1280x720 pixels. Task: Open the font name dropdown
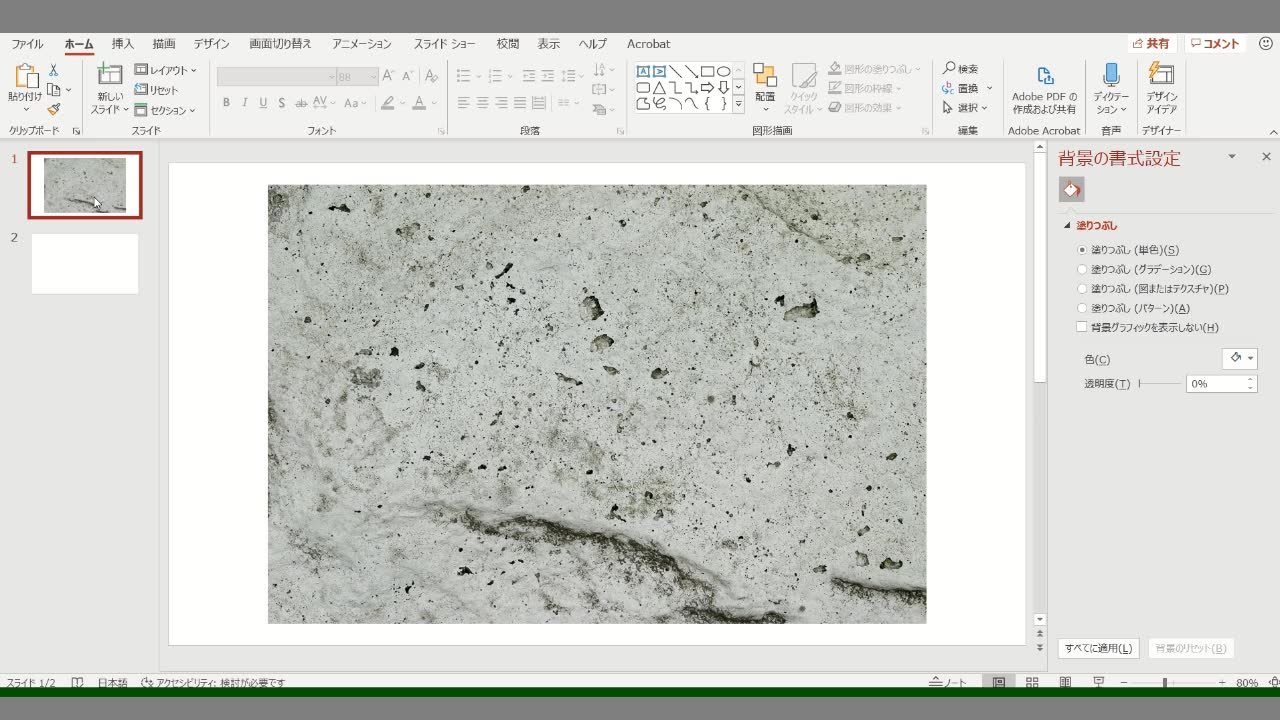[331, 77]
